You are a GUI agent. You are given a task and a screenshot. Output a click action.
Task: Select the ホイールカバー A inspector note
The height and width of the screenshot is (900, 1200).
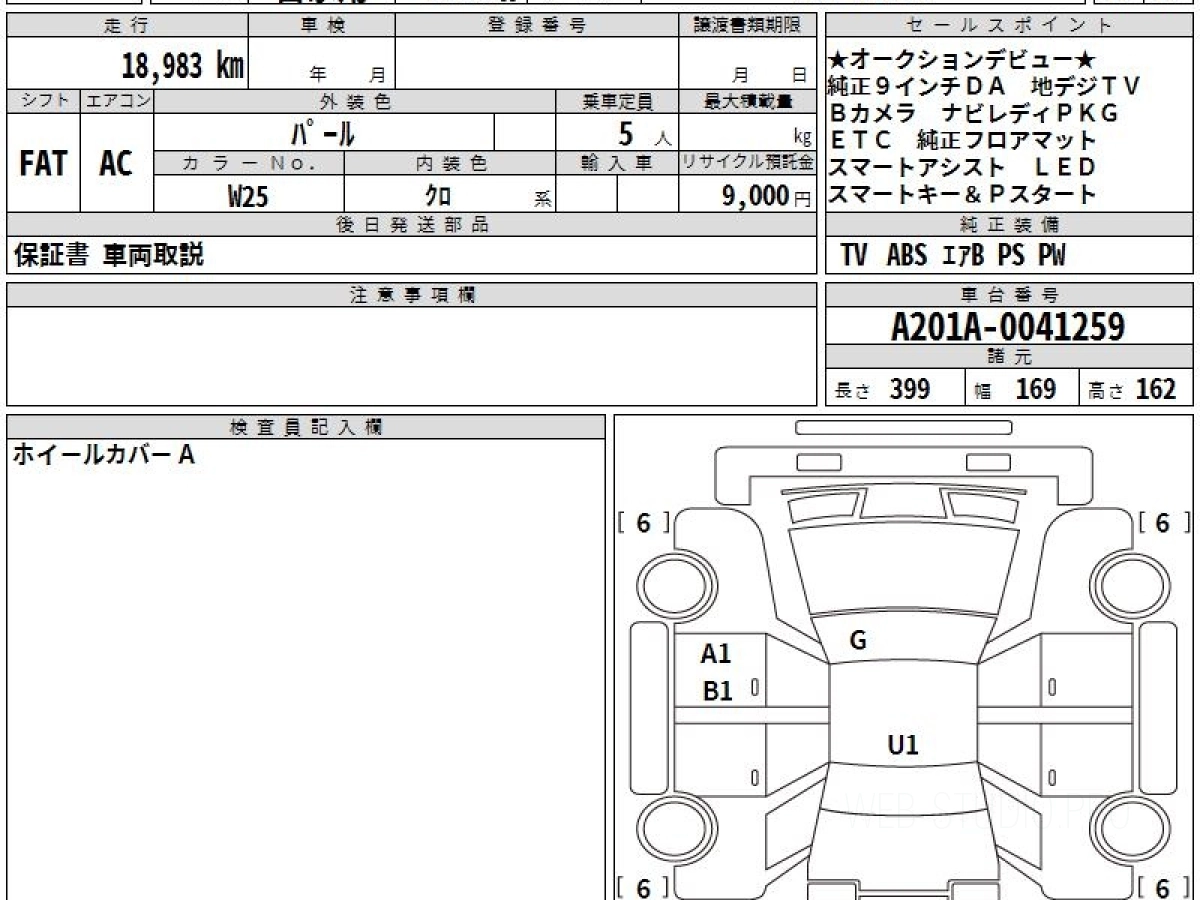click(x=103, y=455)
